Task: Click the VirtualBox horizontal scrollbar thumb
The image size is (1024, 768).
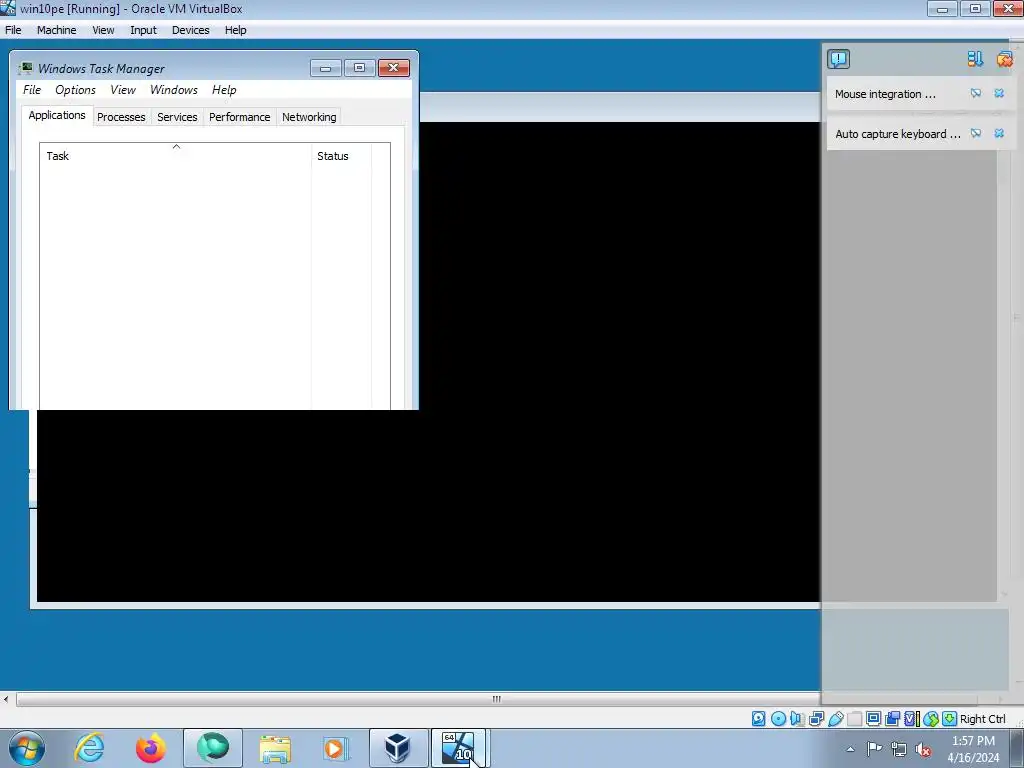Action: pos(496,699)
